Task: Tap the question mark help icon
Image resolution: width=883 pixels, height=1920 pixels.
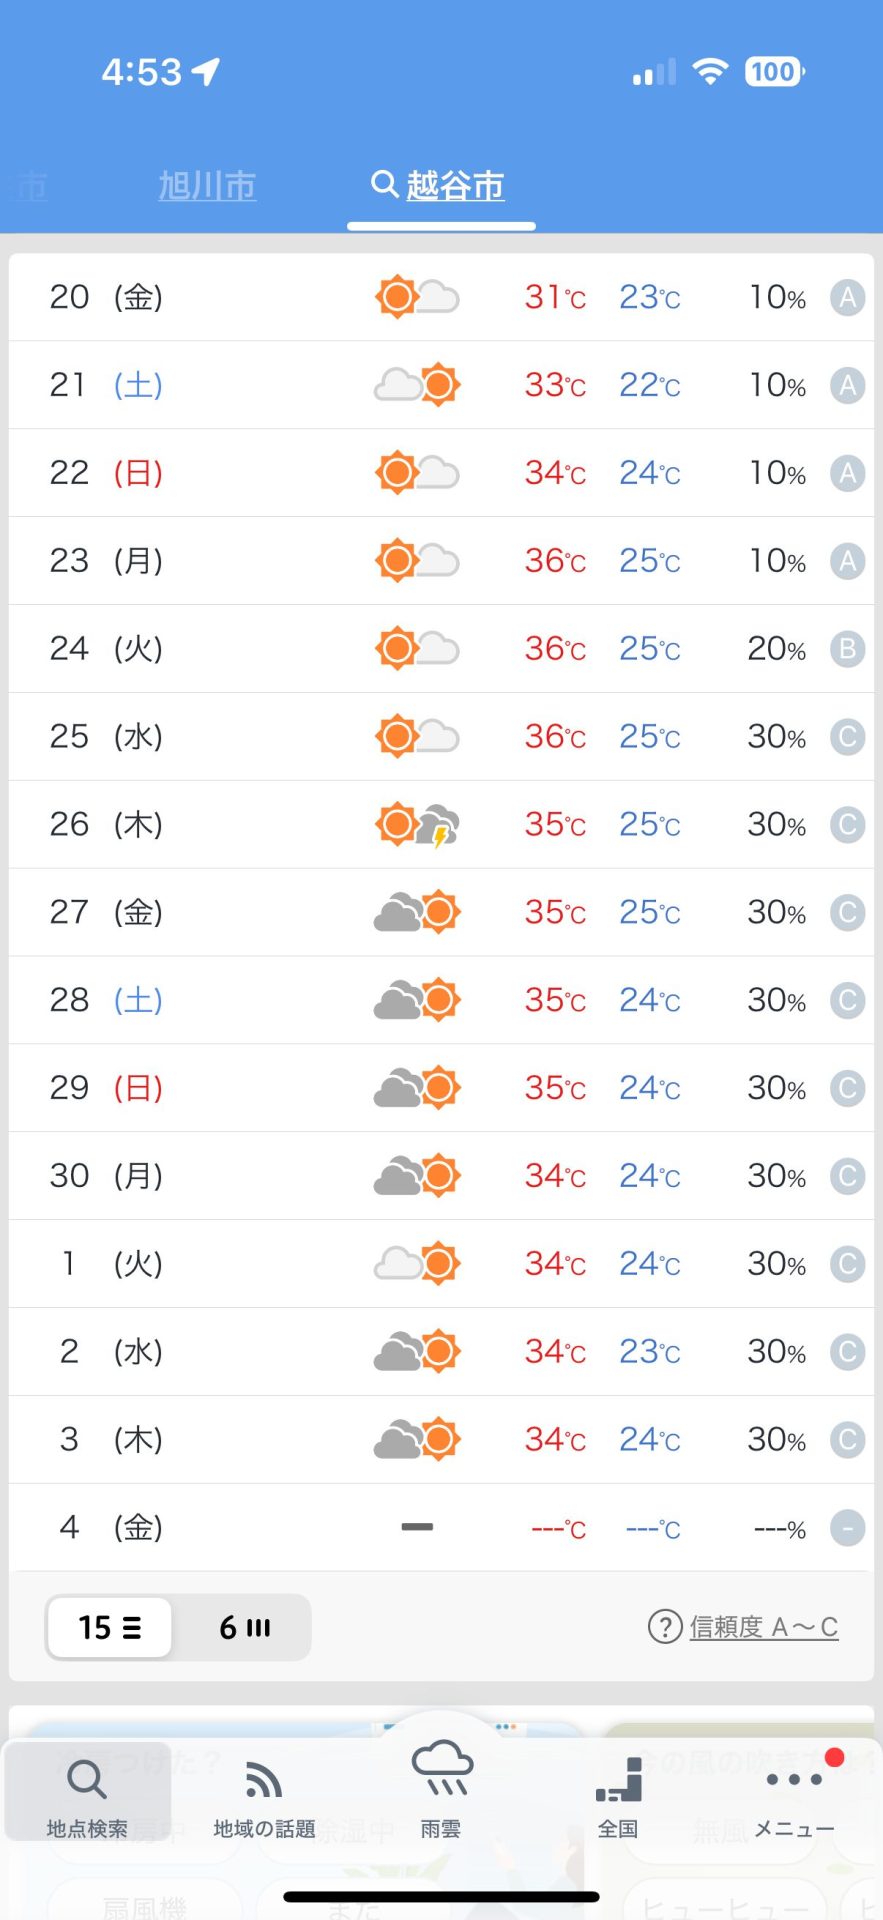Action: [x=665, y=1627]
